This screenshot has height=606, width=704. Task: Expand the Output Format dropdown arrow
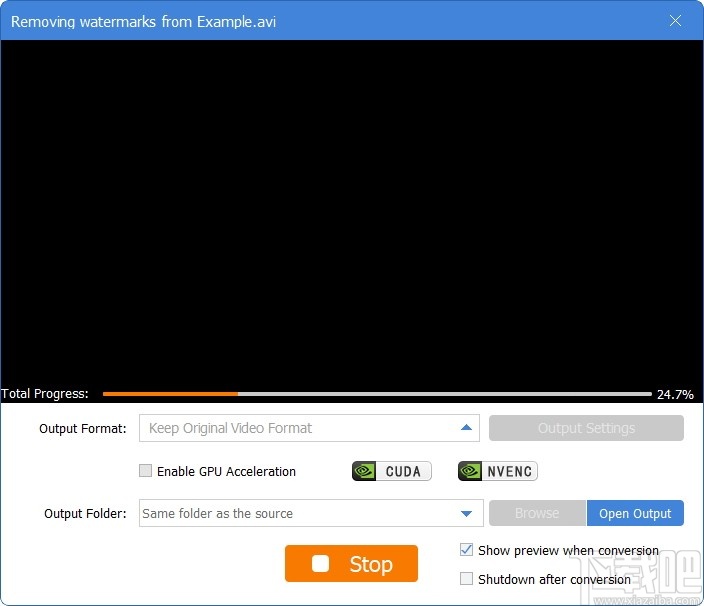[x=466, y=428]
